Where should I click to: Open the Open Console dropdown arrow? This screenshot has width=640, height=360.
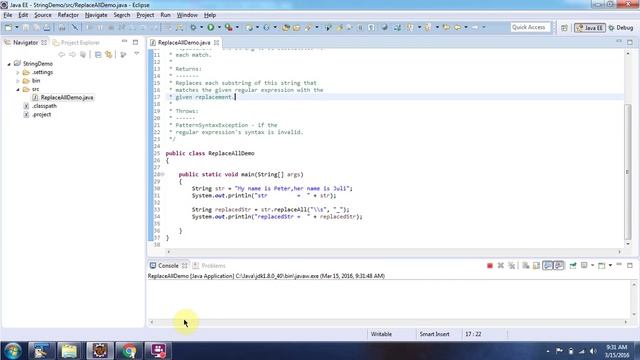click(x=610, y=266)
